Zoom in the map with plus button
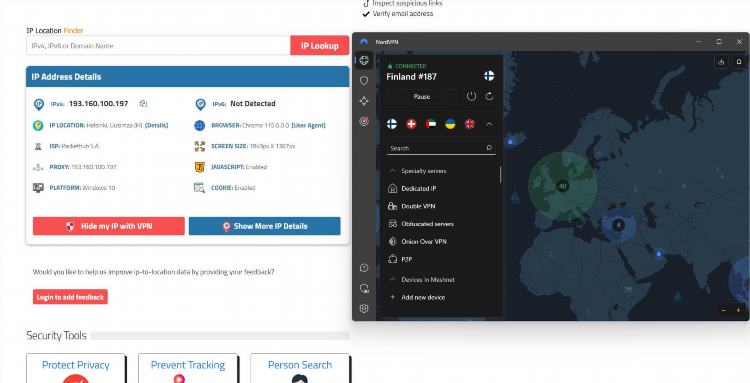 click(738, 310)
